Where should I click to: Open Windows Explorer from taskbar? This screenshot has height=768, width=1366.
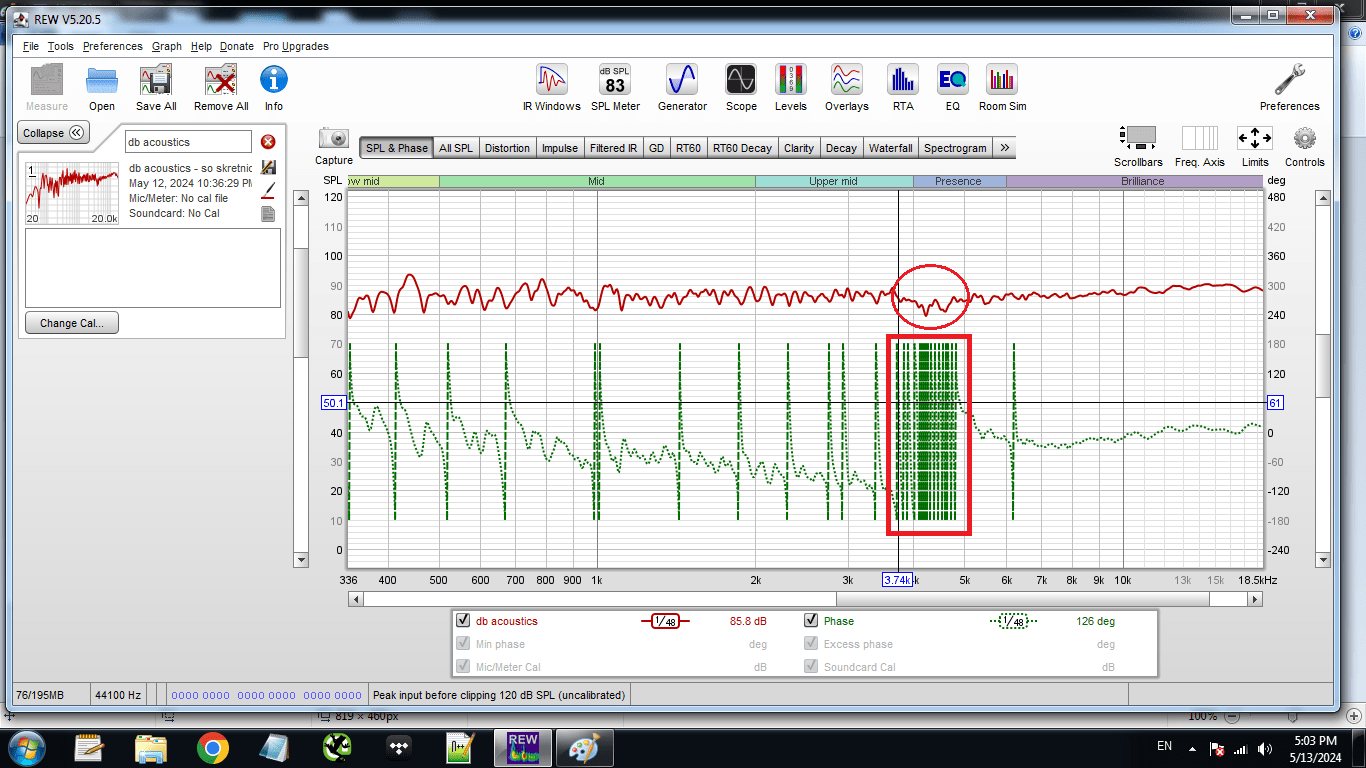(151, 747)
